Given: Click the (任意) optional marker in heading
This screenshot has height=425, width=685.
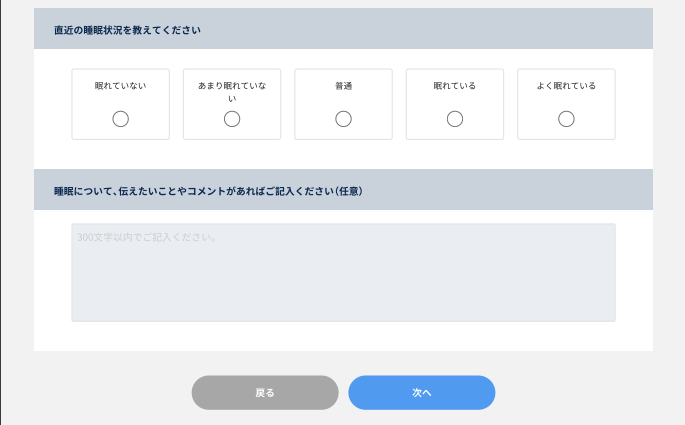Looking at the screenshot, I should (x=348, y=190).
